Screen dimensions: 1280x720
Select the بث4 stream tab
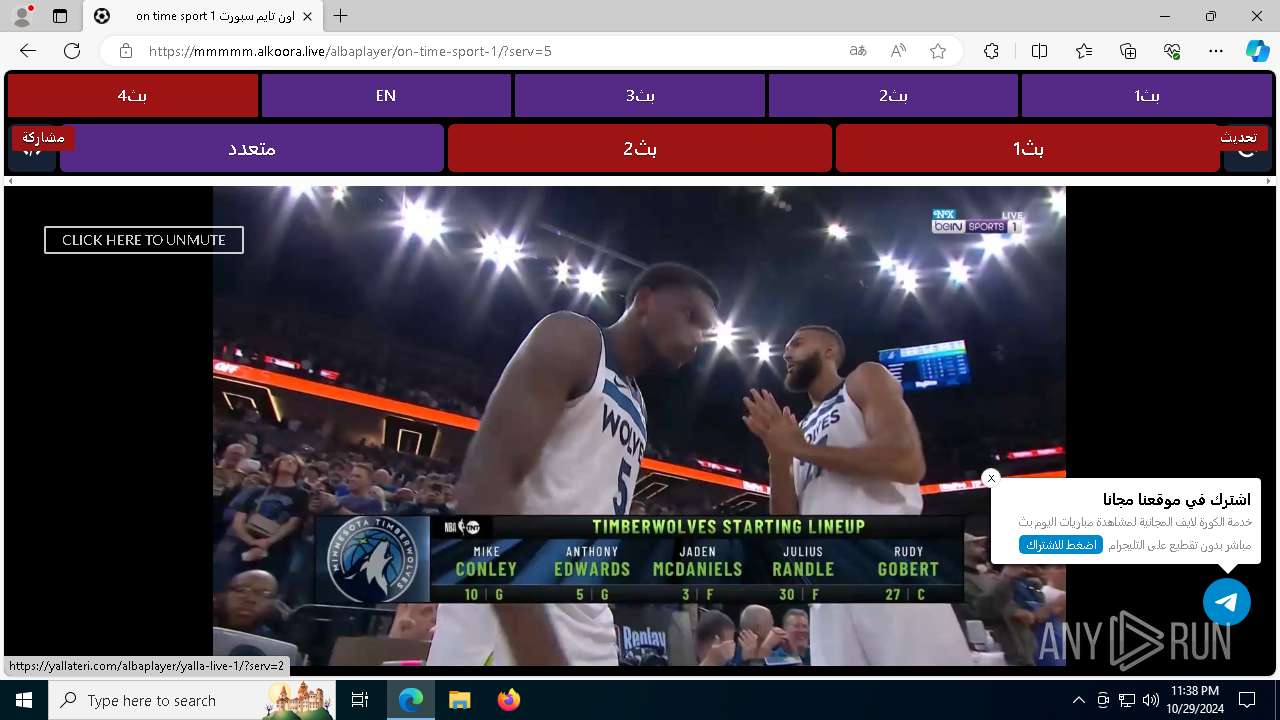point(133,96)
